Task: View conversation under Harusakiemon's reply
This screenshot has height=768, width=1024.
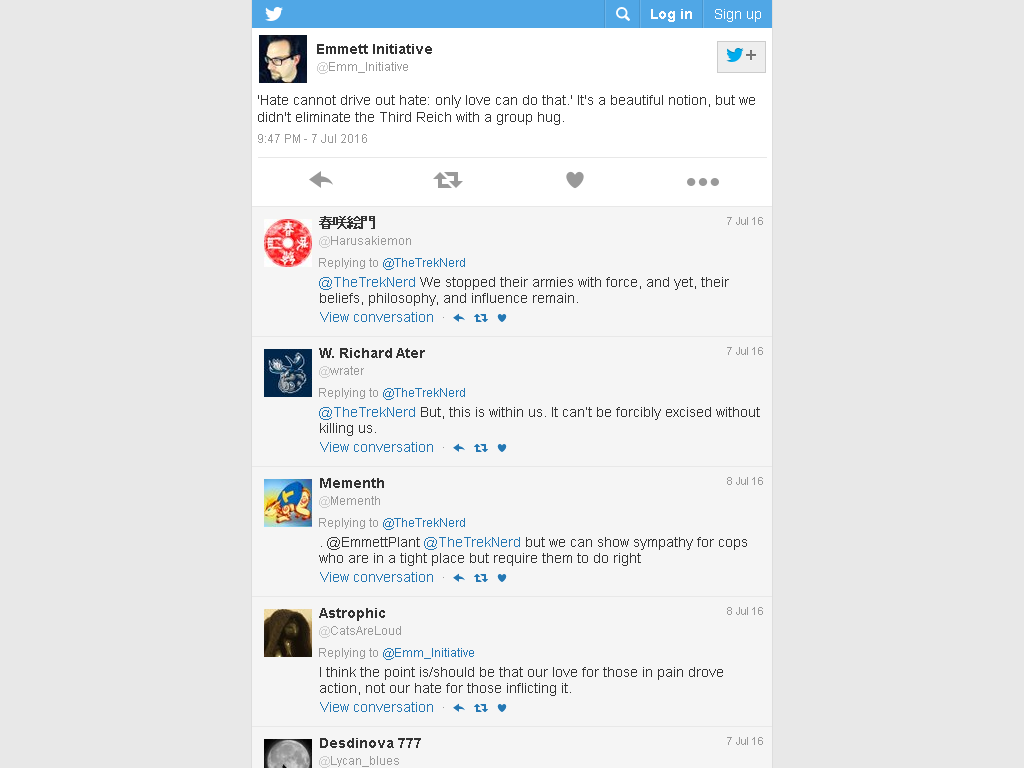Action: tap(376, 317)
